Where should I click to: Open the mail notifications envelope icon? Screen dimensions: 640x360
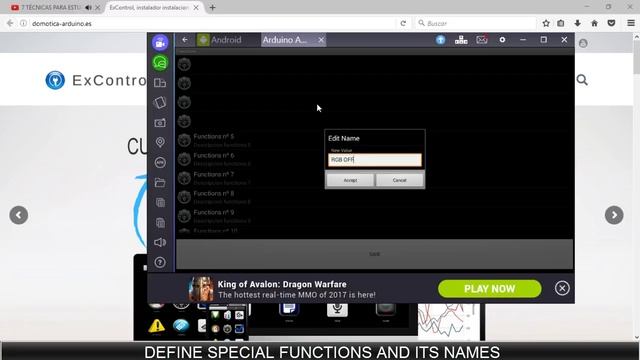[x=482, y=40]
